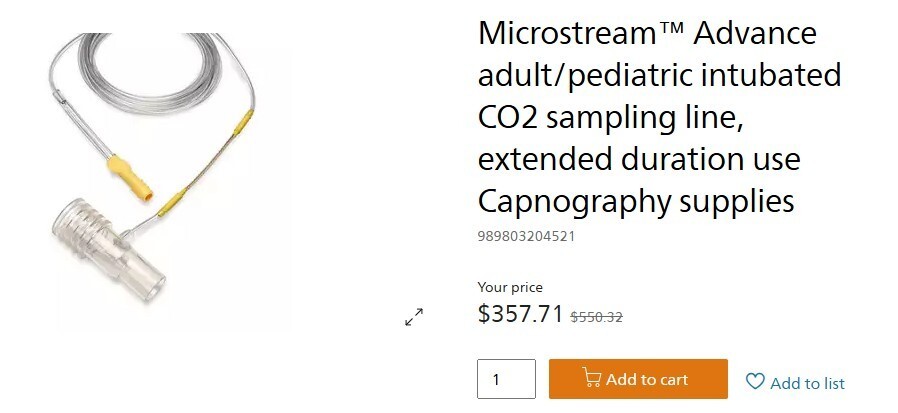Open the sampling line product photo
Screen dimensions: 898x413
[x=165, y=180]
